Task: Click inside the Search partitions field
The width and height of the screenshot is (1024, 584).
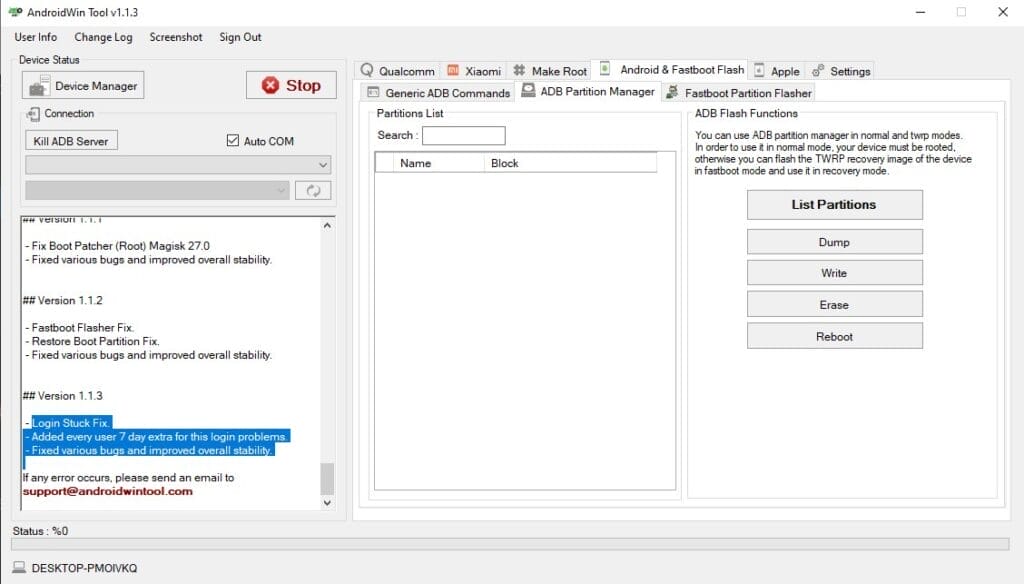Action: pyautogui.click(x=465, y=135)
